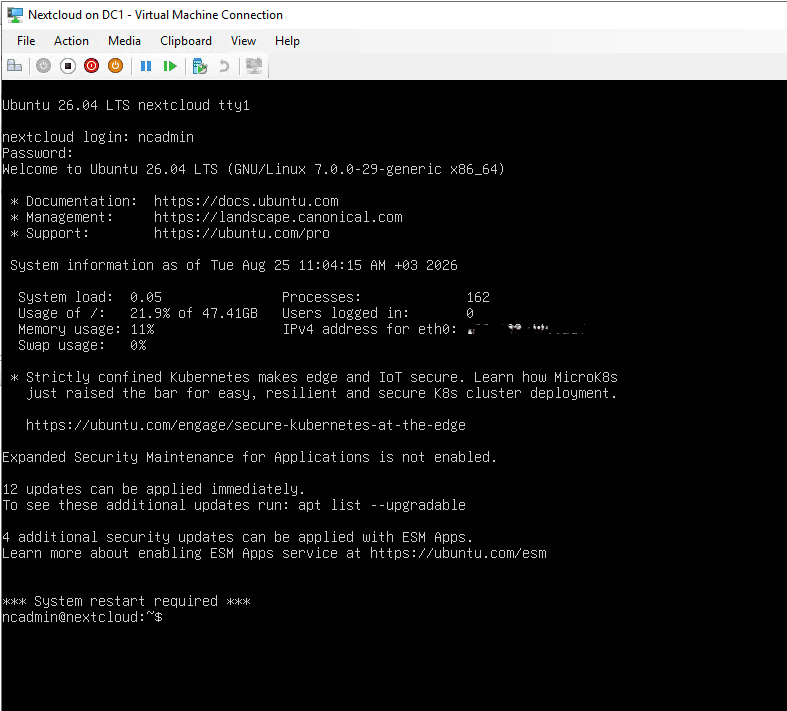
Task: Click the ncadmin@nextcloud:~$ shell prompt
Action: point(82,617)
